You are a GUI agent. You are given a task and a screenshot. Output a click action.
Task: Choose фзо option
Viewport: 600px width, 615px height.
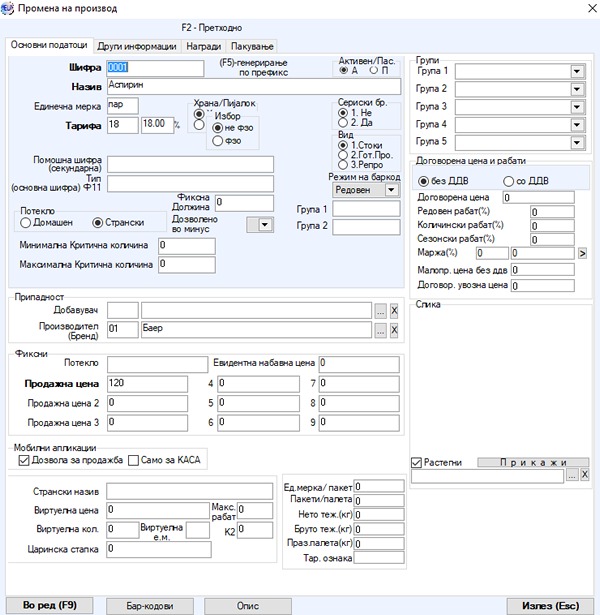coord(218,141)
